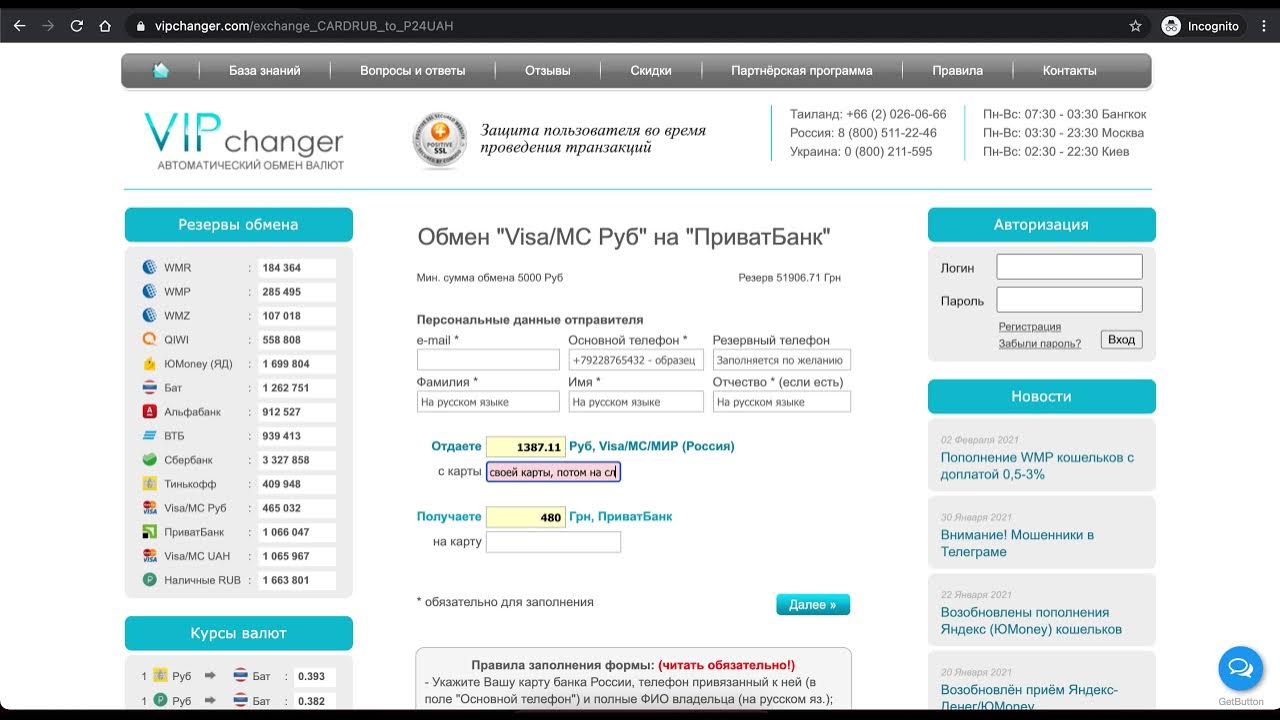Click Забыли пароль? link
This screenshot has height=720, width=1280.
(1040, 344)
